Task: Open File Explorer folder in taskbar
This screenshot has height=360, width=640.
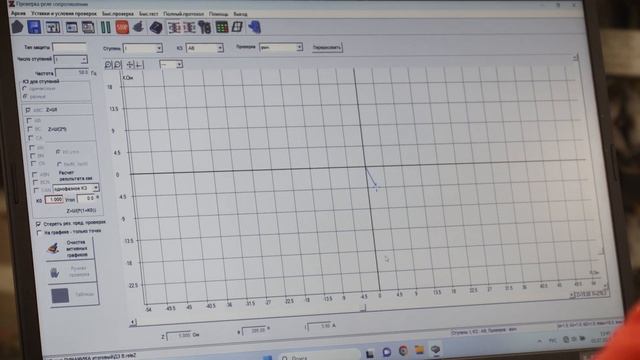Action: pyautogui.click(x=420, y=350)
